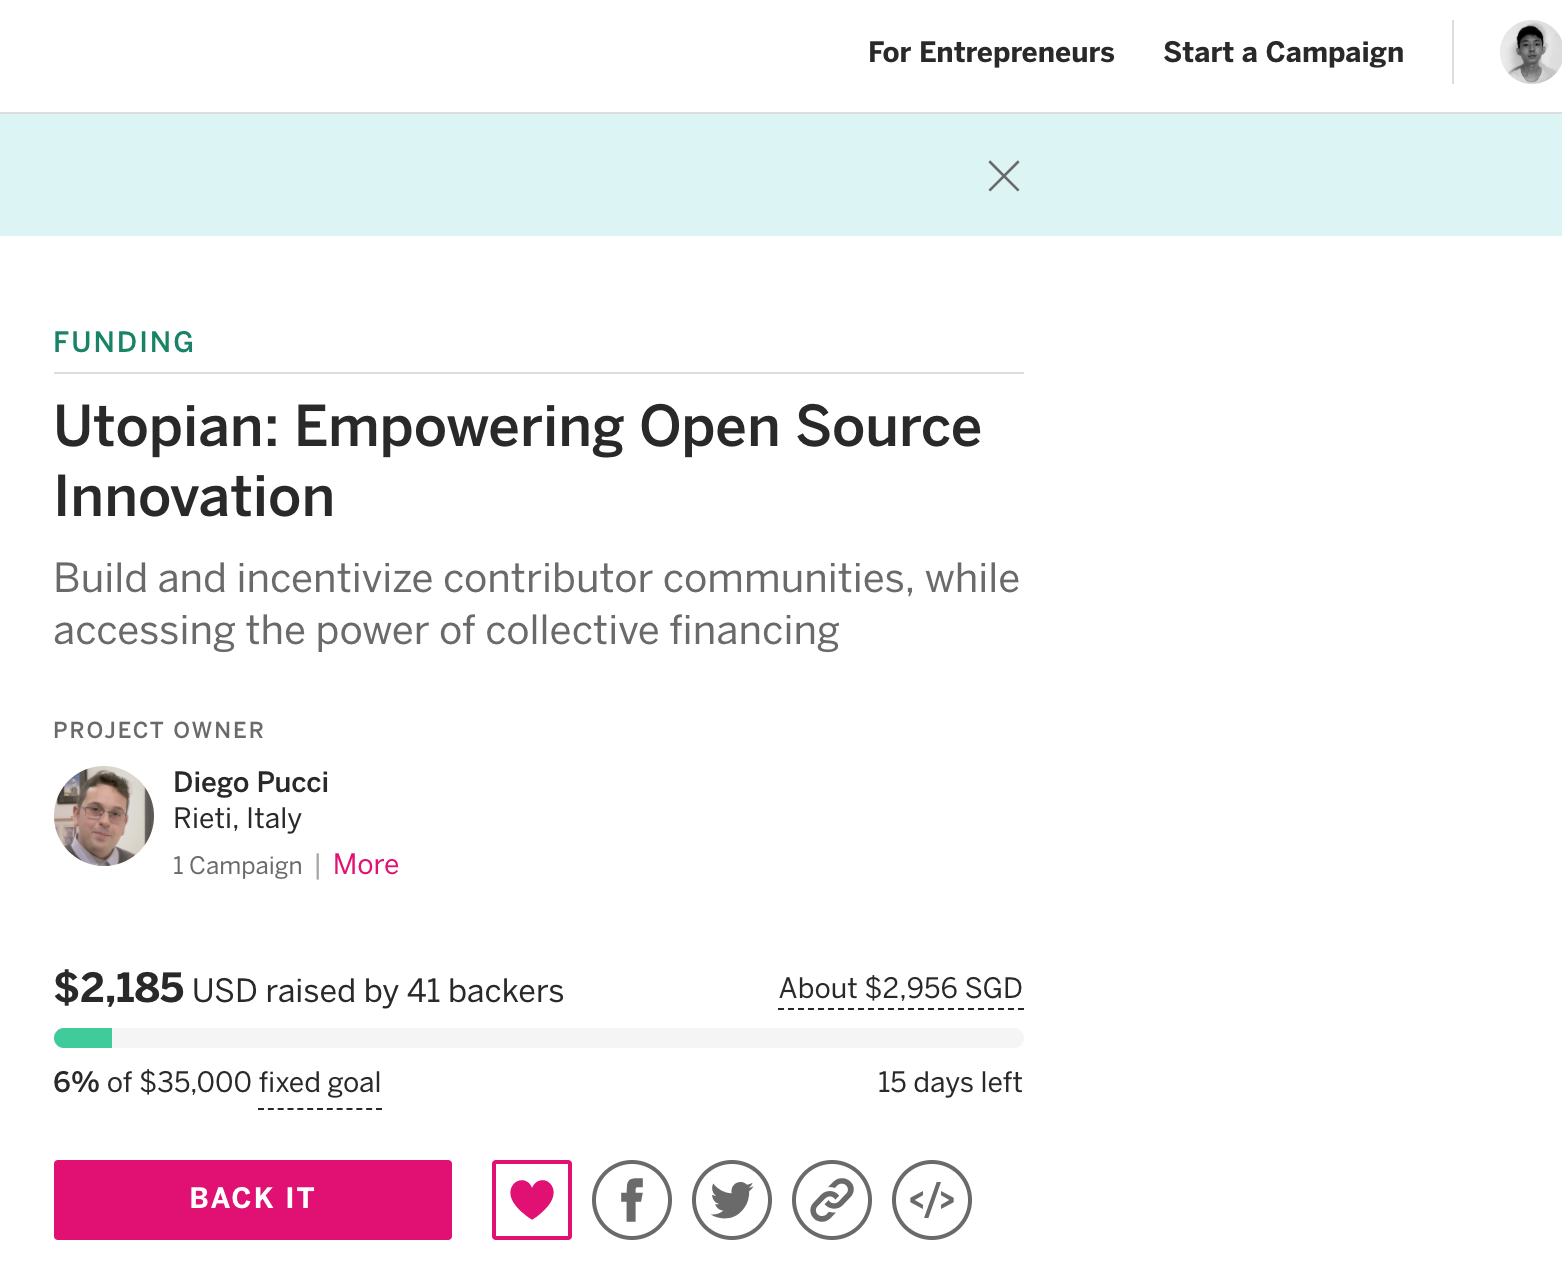Copy campaign link with chain icon
1562x1288 pixels.
click(x=832, y=1200)
